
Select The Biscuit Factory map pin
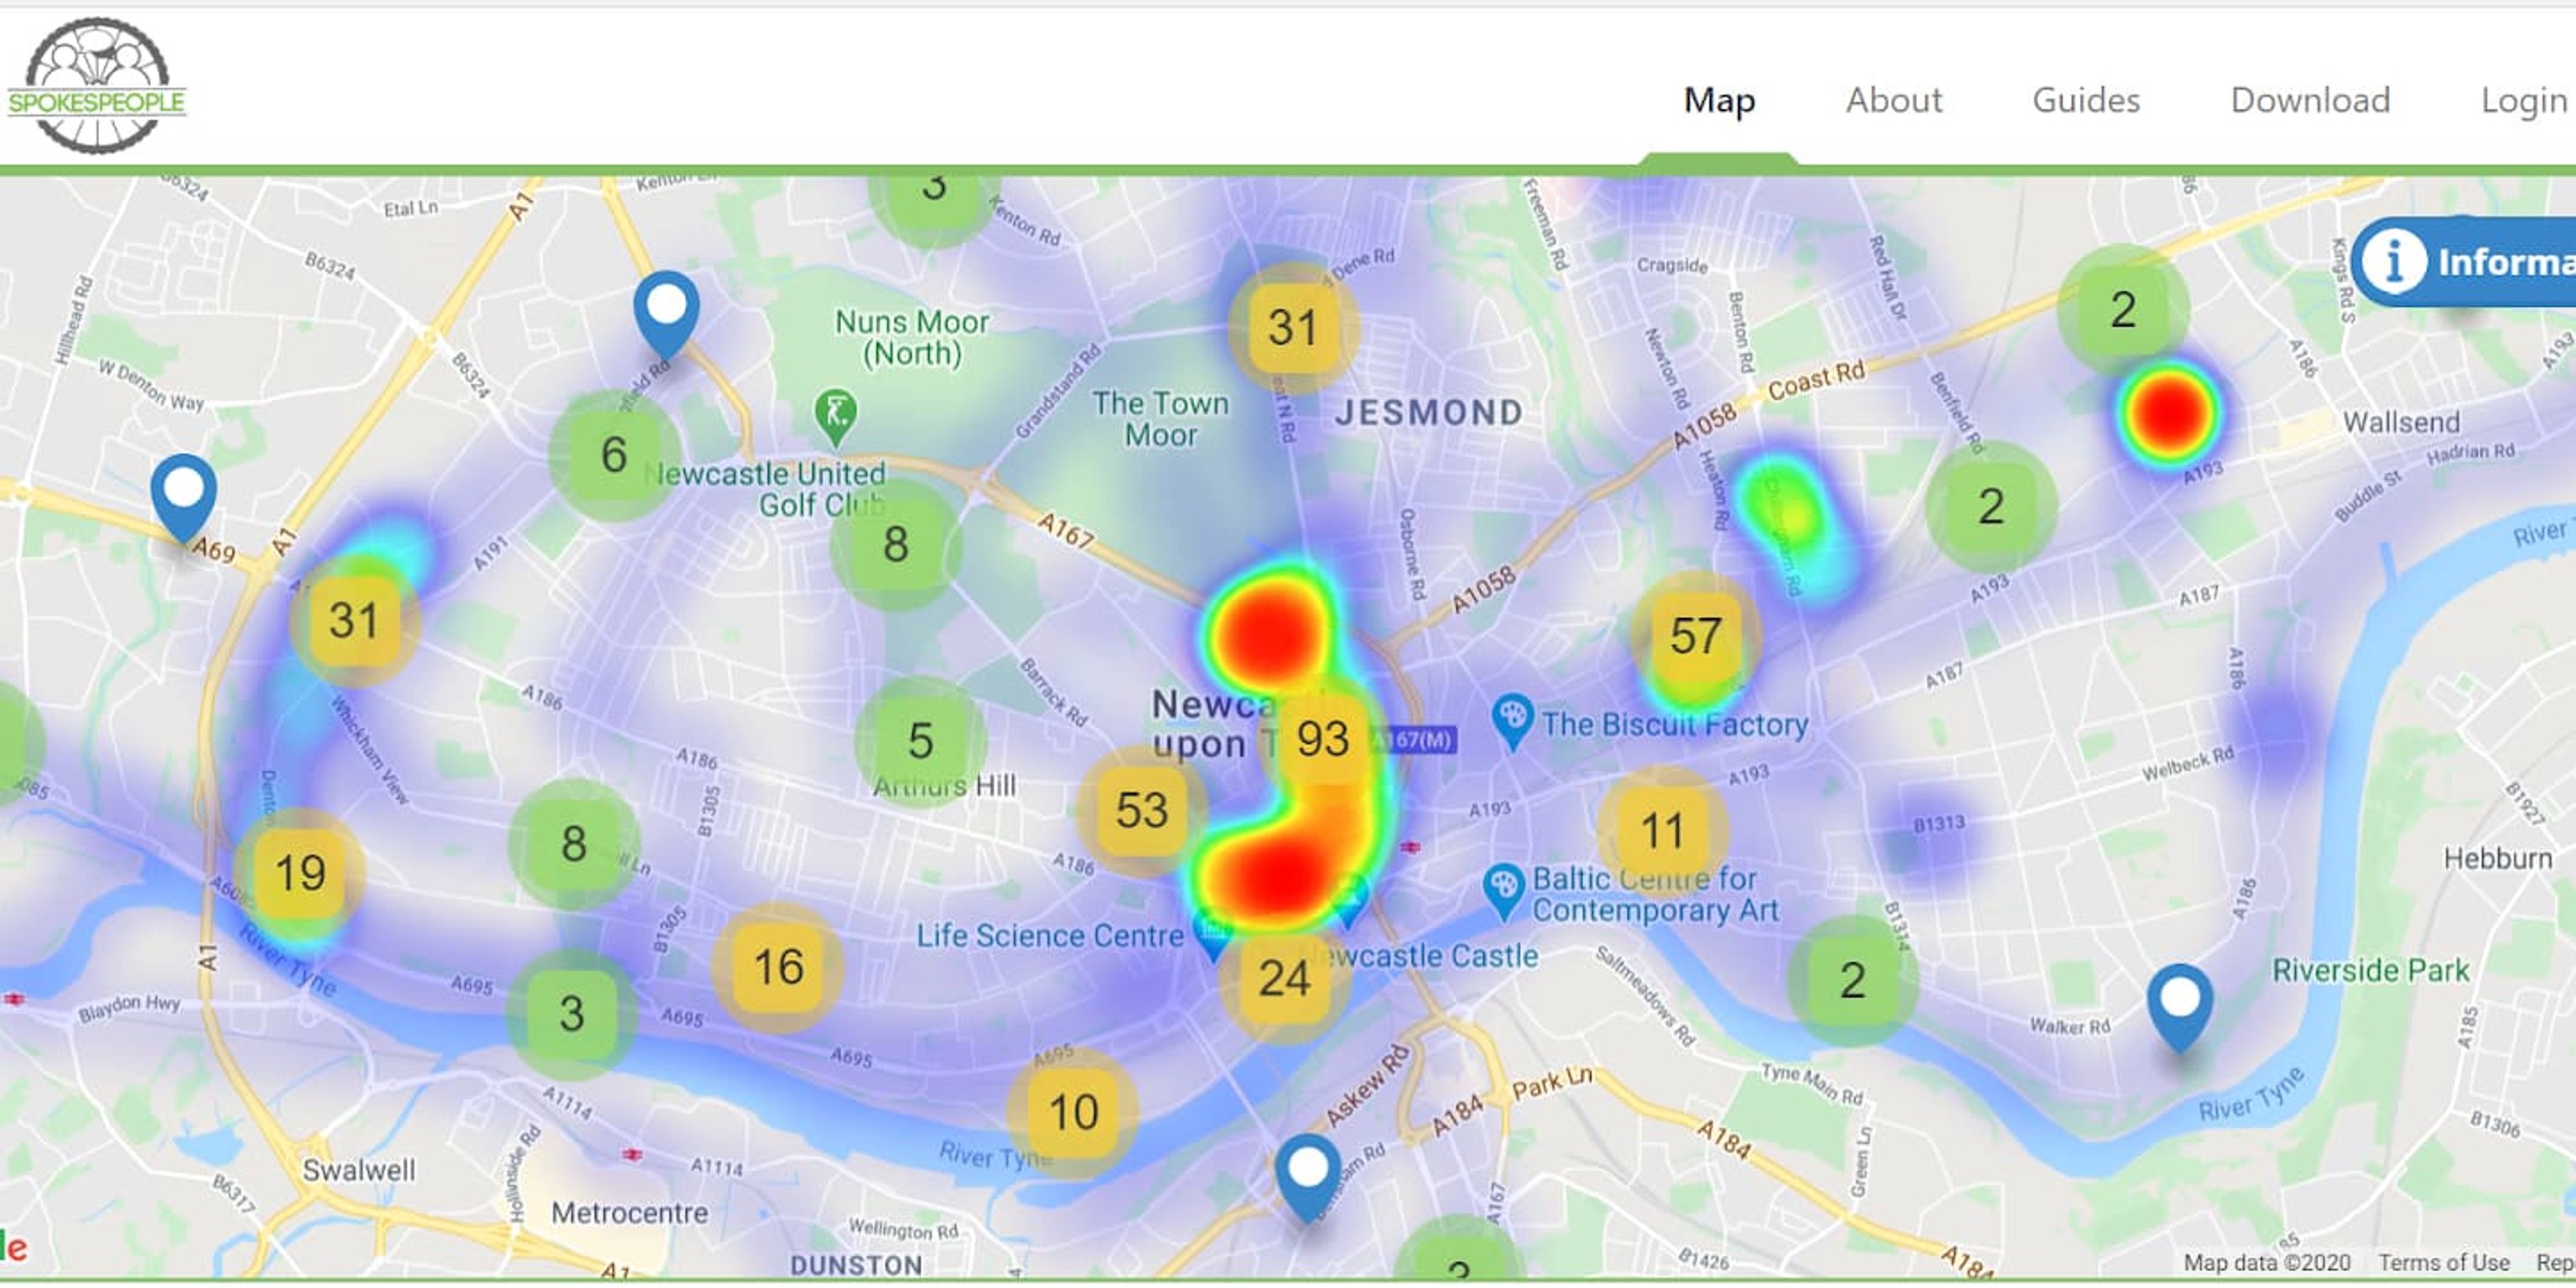click(1512, 716)
